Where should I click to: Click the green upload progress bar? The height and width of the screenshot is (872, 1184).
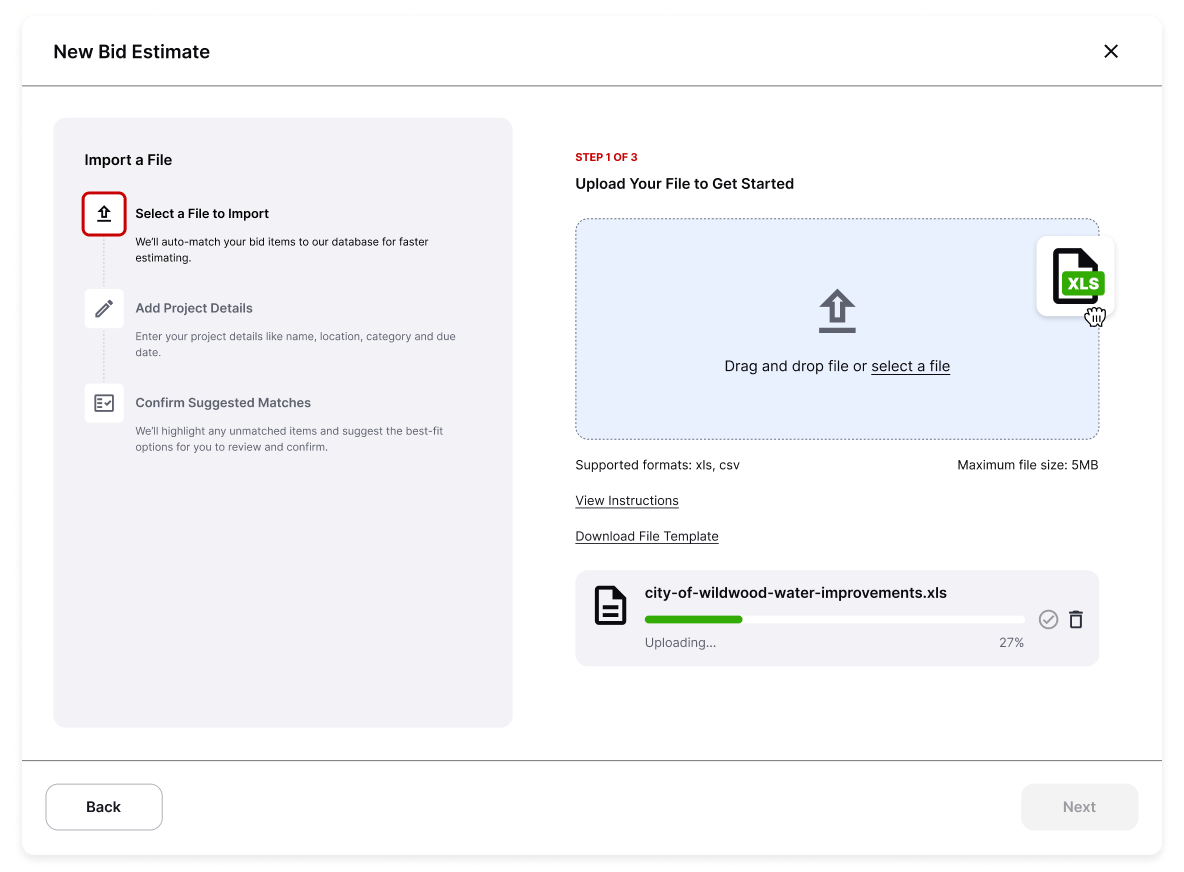tap(694, 620)
